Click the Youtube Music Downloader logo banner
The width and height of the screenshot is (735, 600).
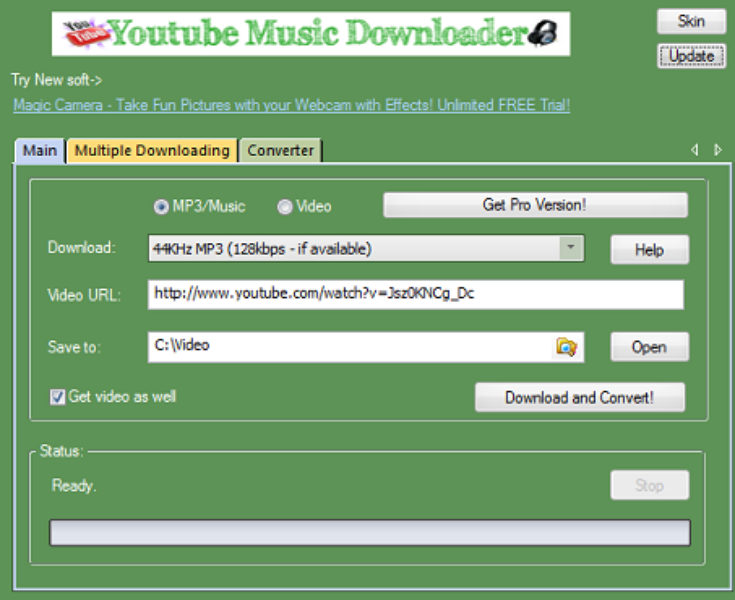(x=311, y=34)
